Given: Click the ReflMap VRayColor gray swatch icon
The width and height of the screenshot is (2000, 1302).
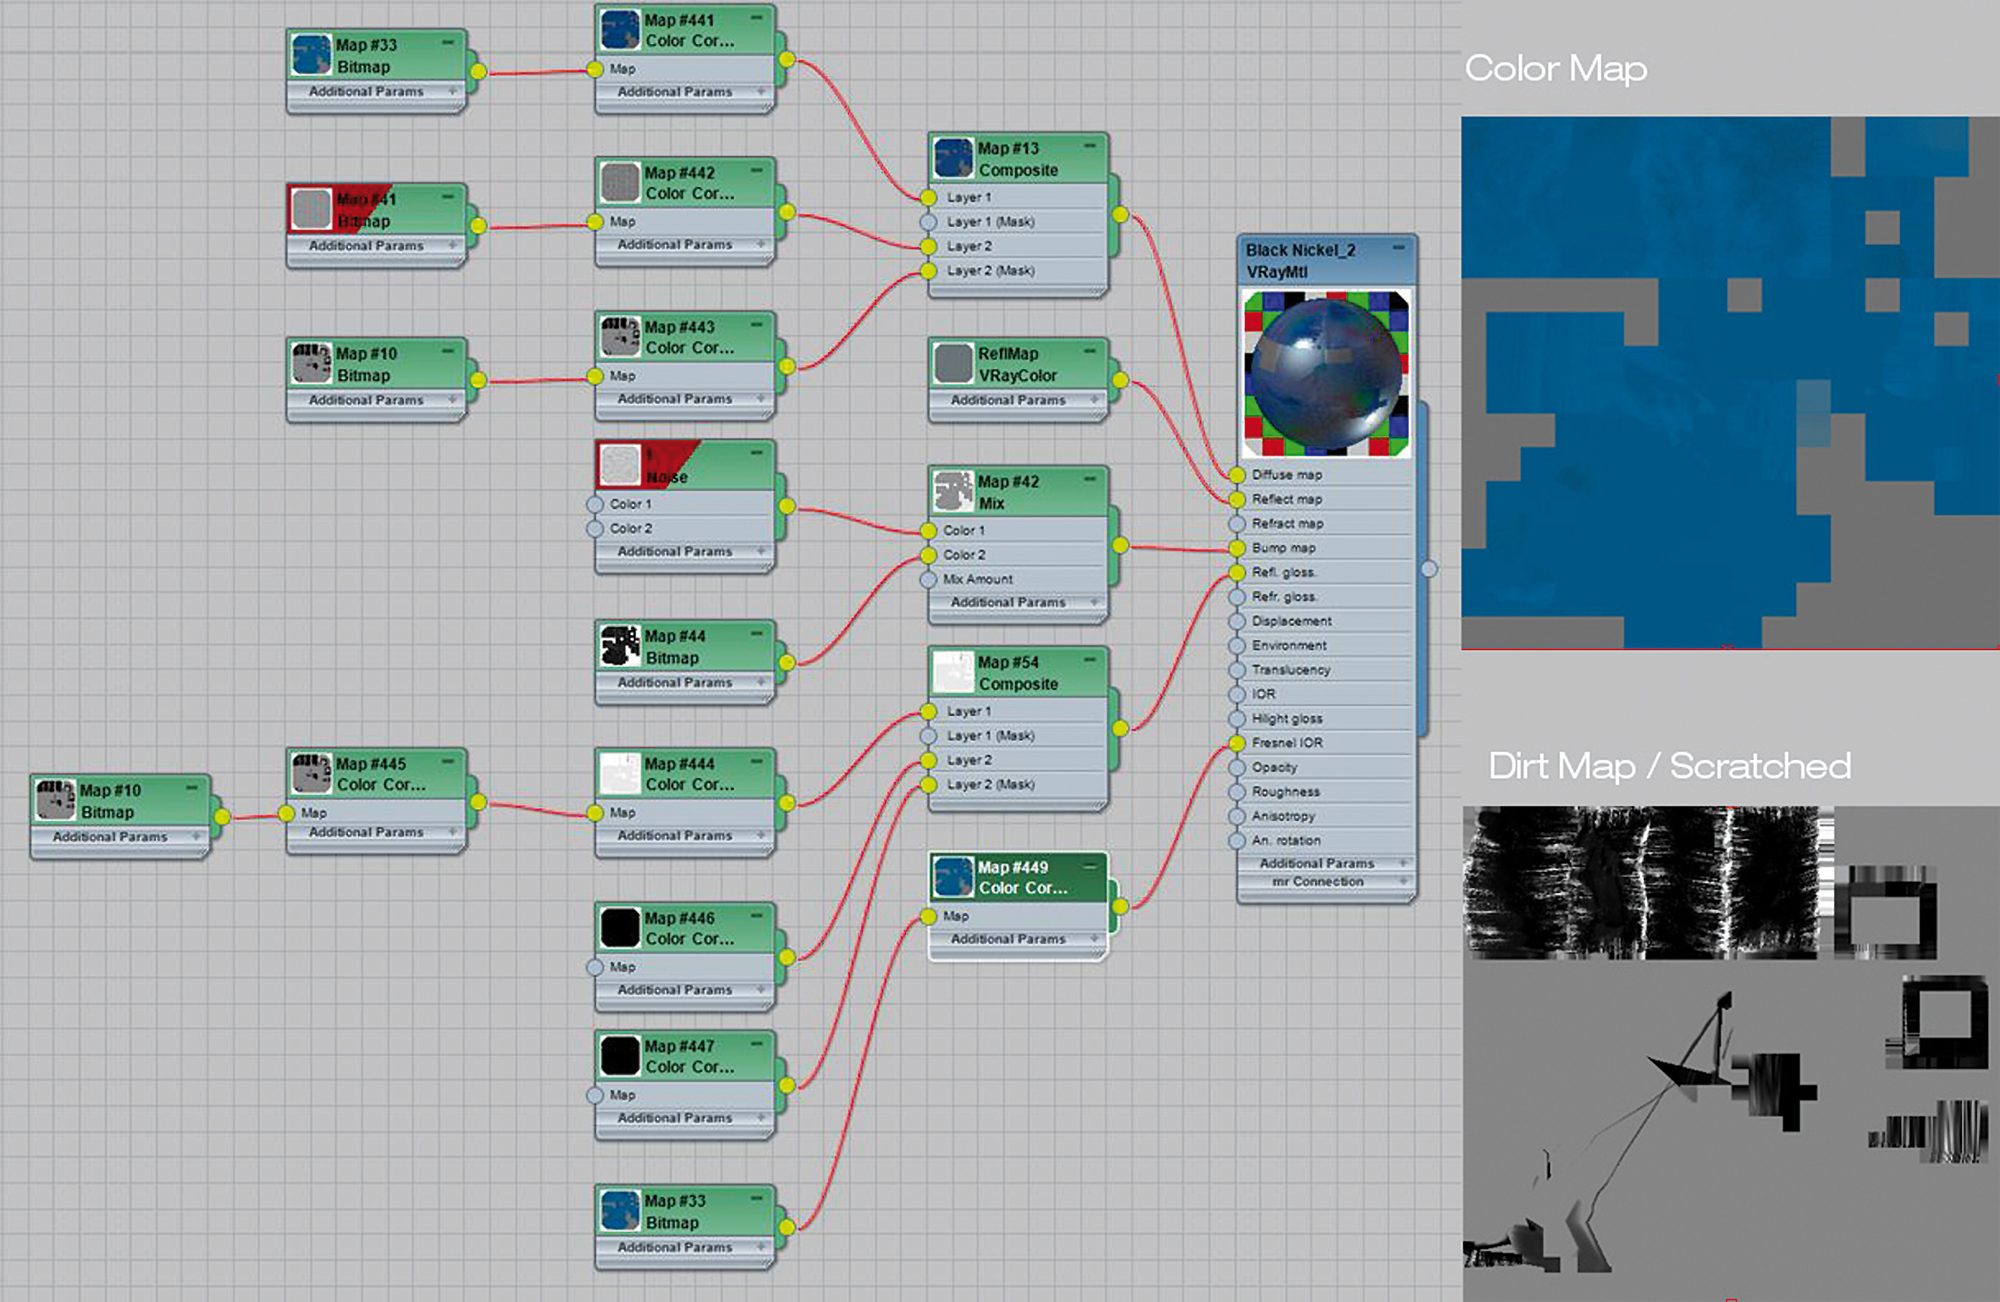Looking at the screenshot, I should pos(953,363).
